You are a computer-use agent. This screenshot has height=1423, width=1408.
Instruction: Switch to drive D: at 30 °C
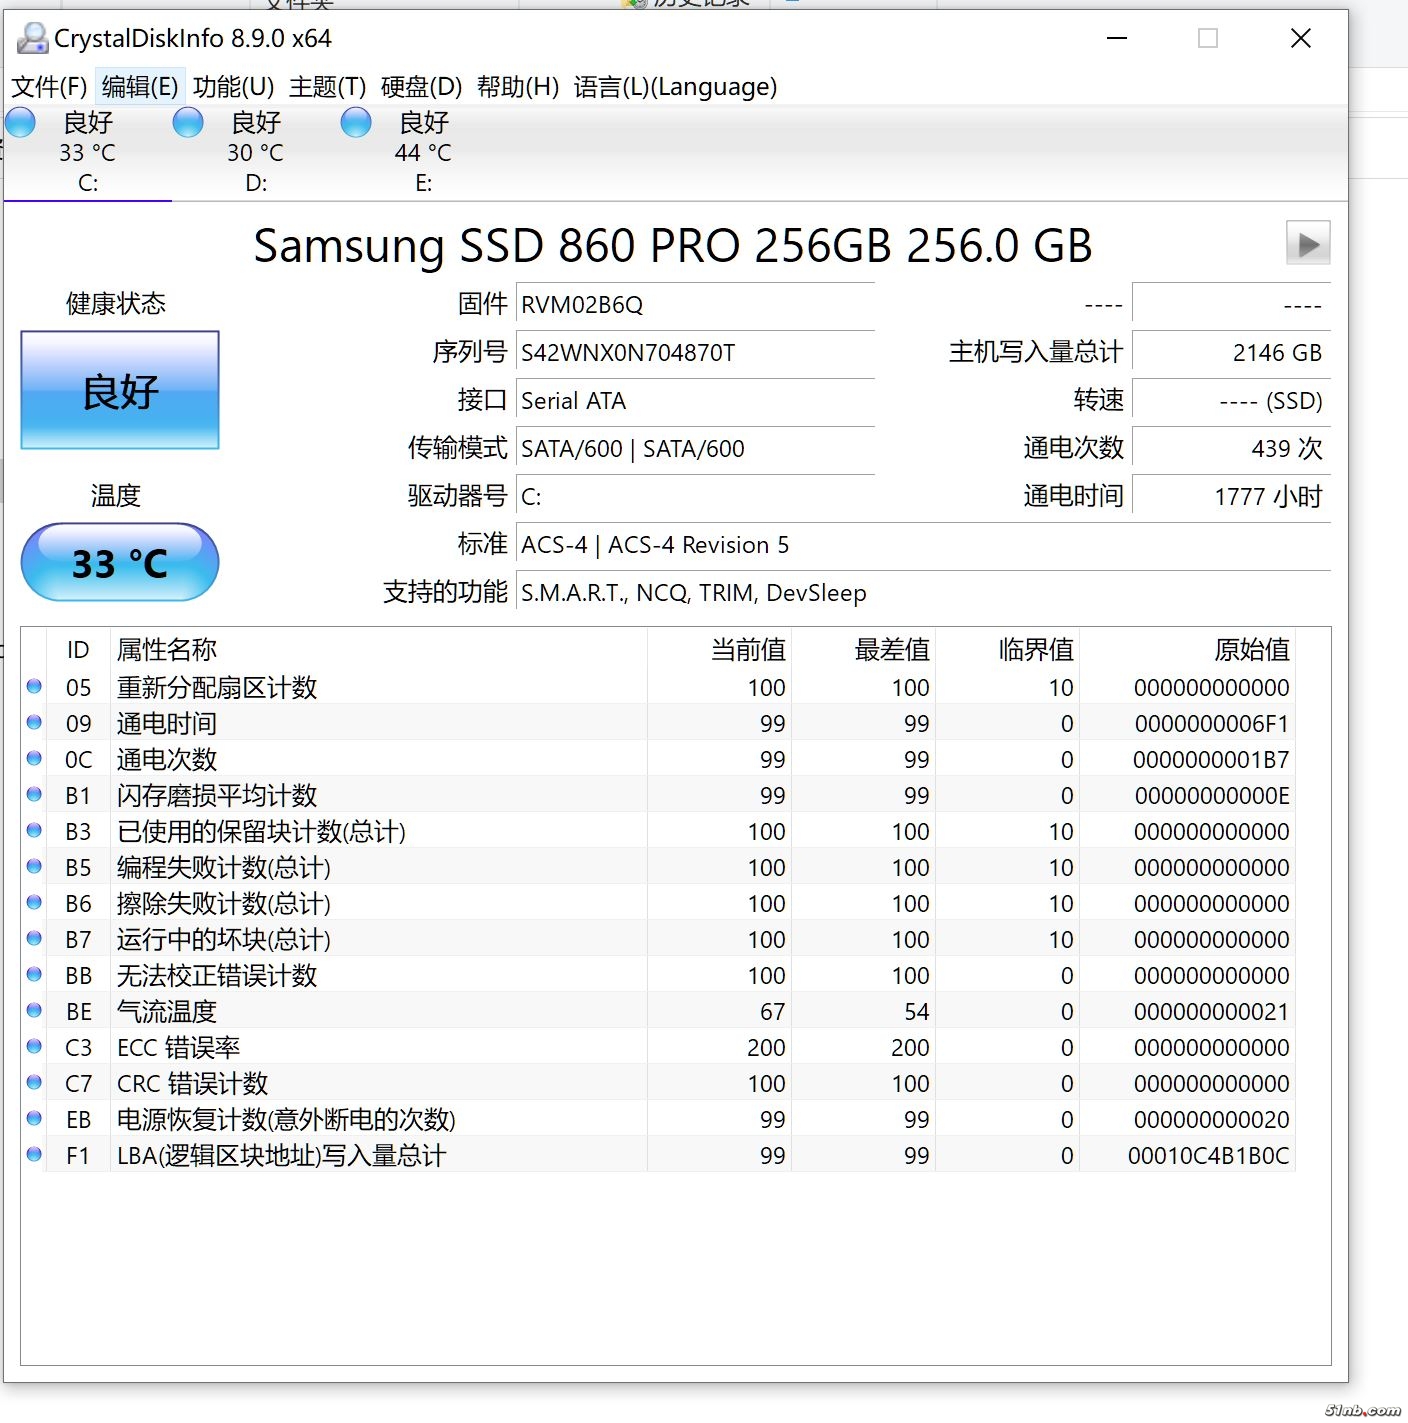pyautogui.click(x=256, y=152)
